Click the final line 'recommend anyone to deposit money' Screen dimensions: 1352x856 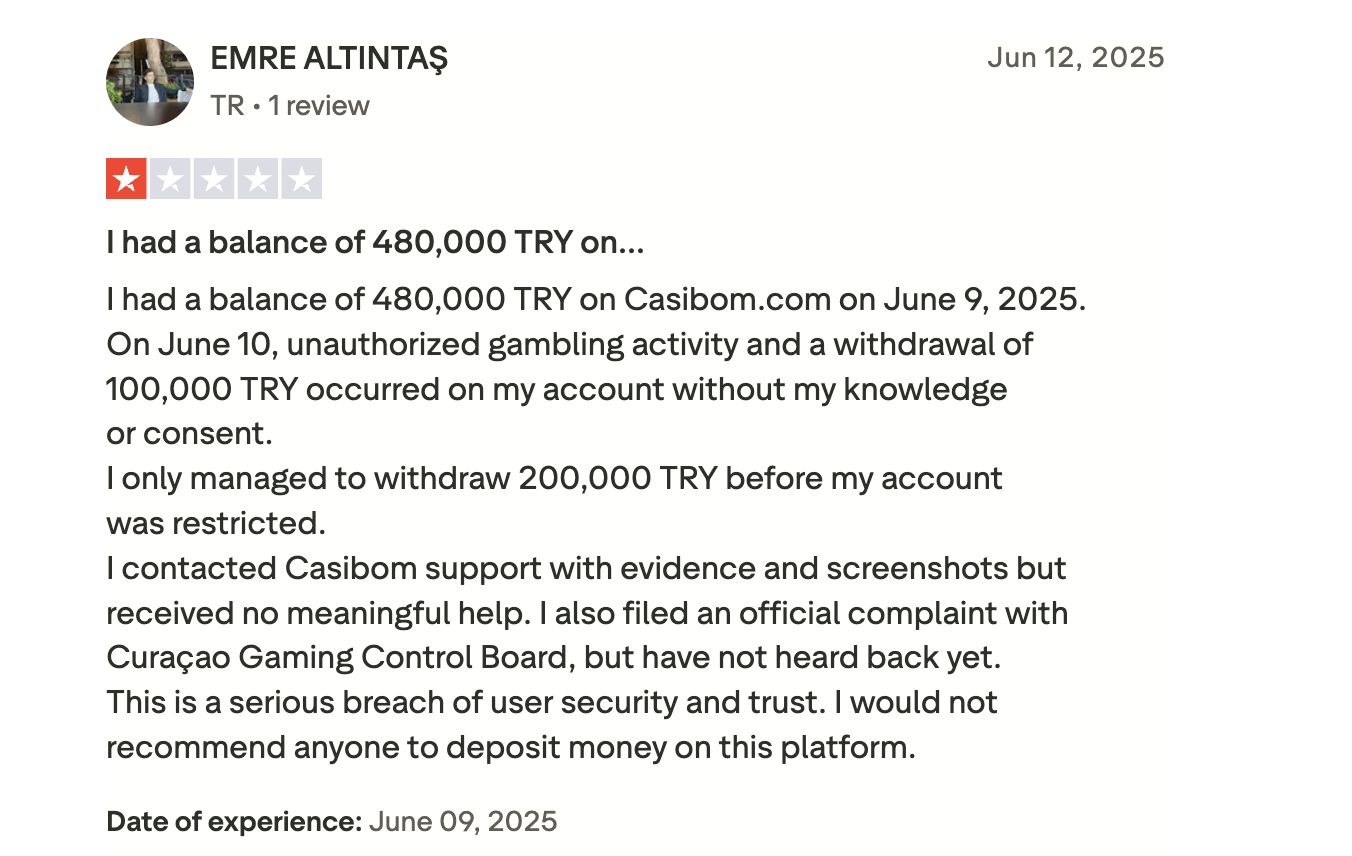511,747
